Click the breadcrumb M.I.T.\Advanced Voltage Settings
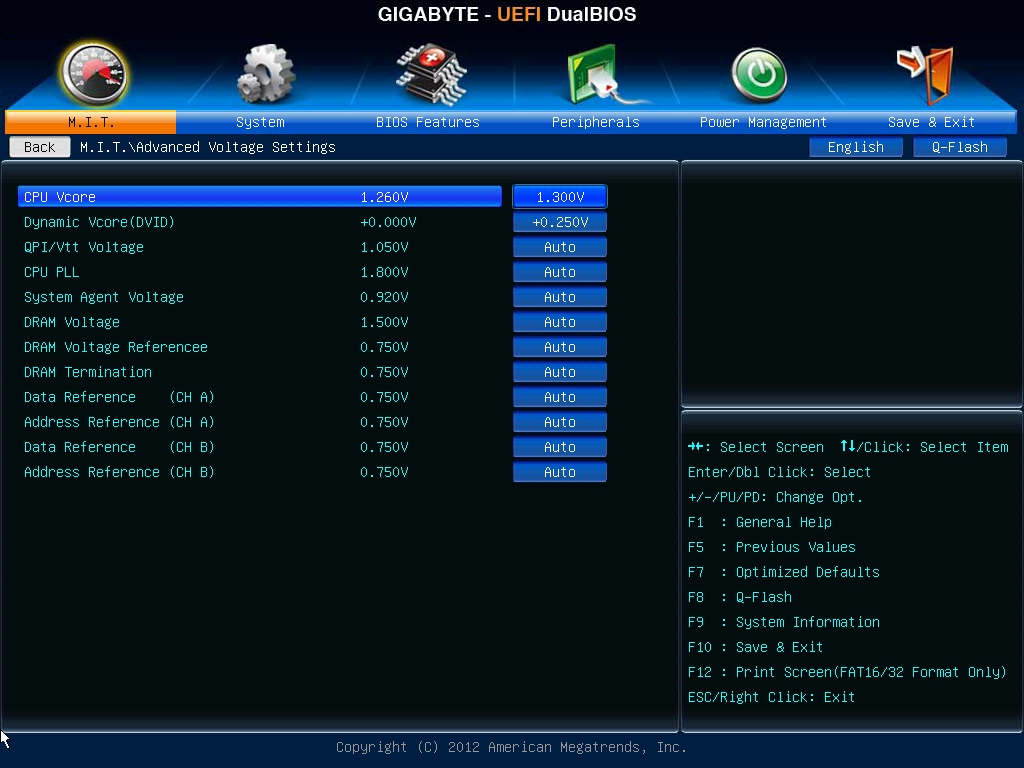 (x=208, y=147)
